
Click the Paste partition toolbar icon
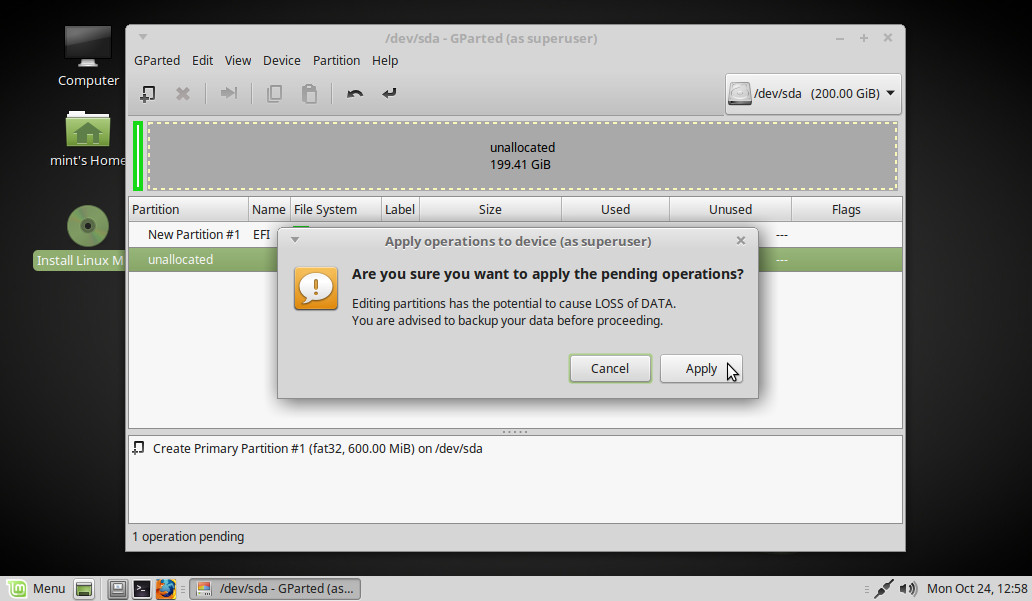pos(310,94)
